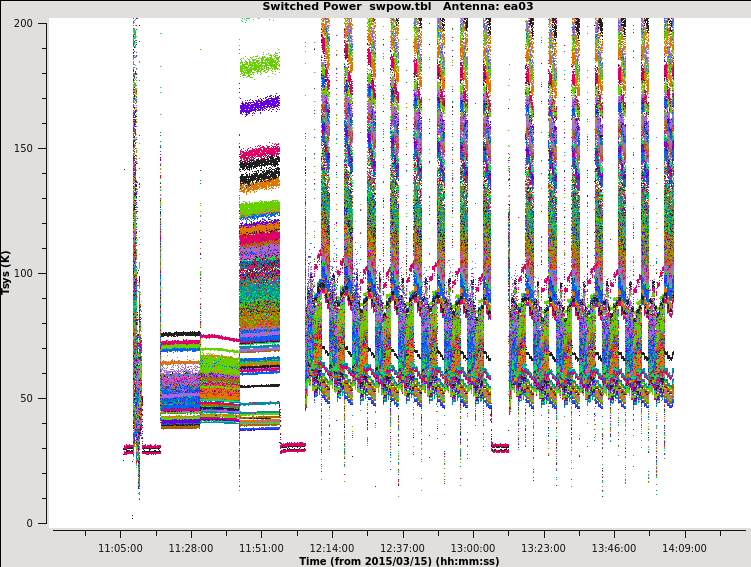Click the purple data cluster near 167 K
The width and height of the screenshot is (751, 567).
pyautogui.click(x=259, y=105)
